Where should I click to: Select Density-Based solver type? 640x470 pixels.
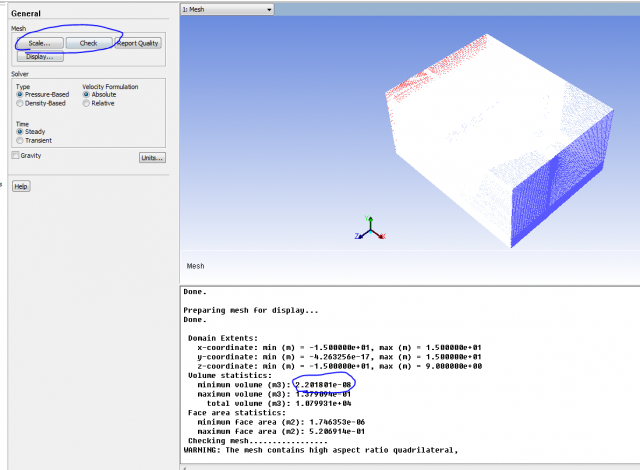(x=20, y=104)
